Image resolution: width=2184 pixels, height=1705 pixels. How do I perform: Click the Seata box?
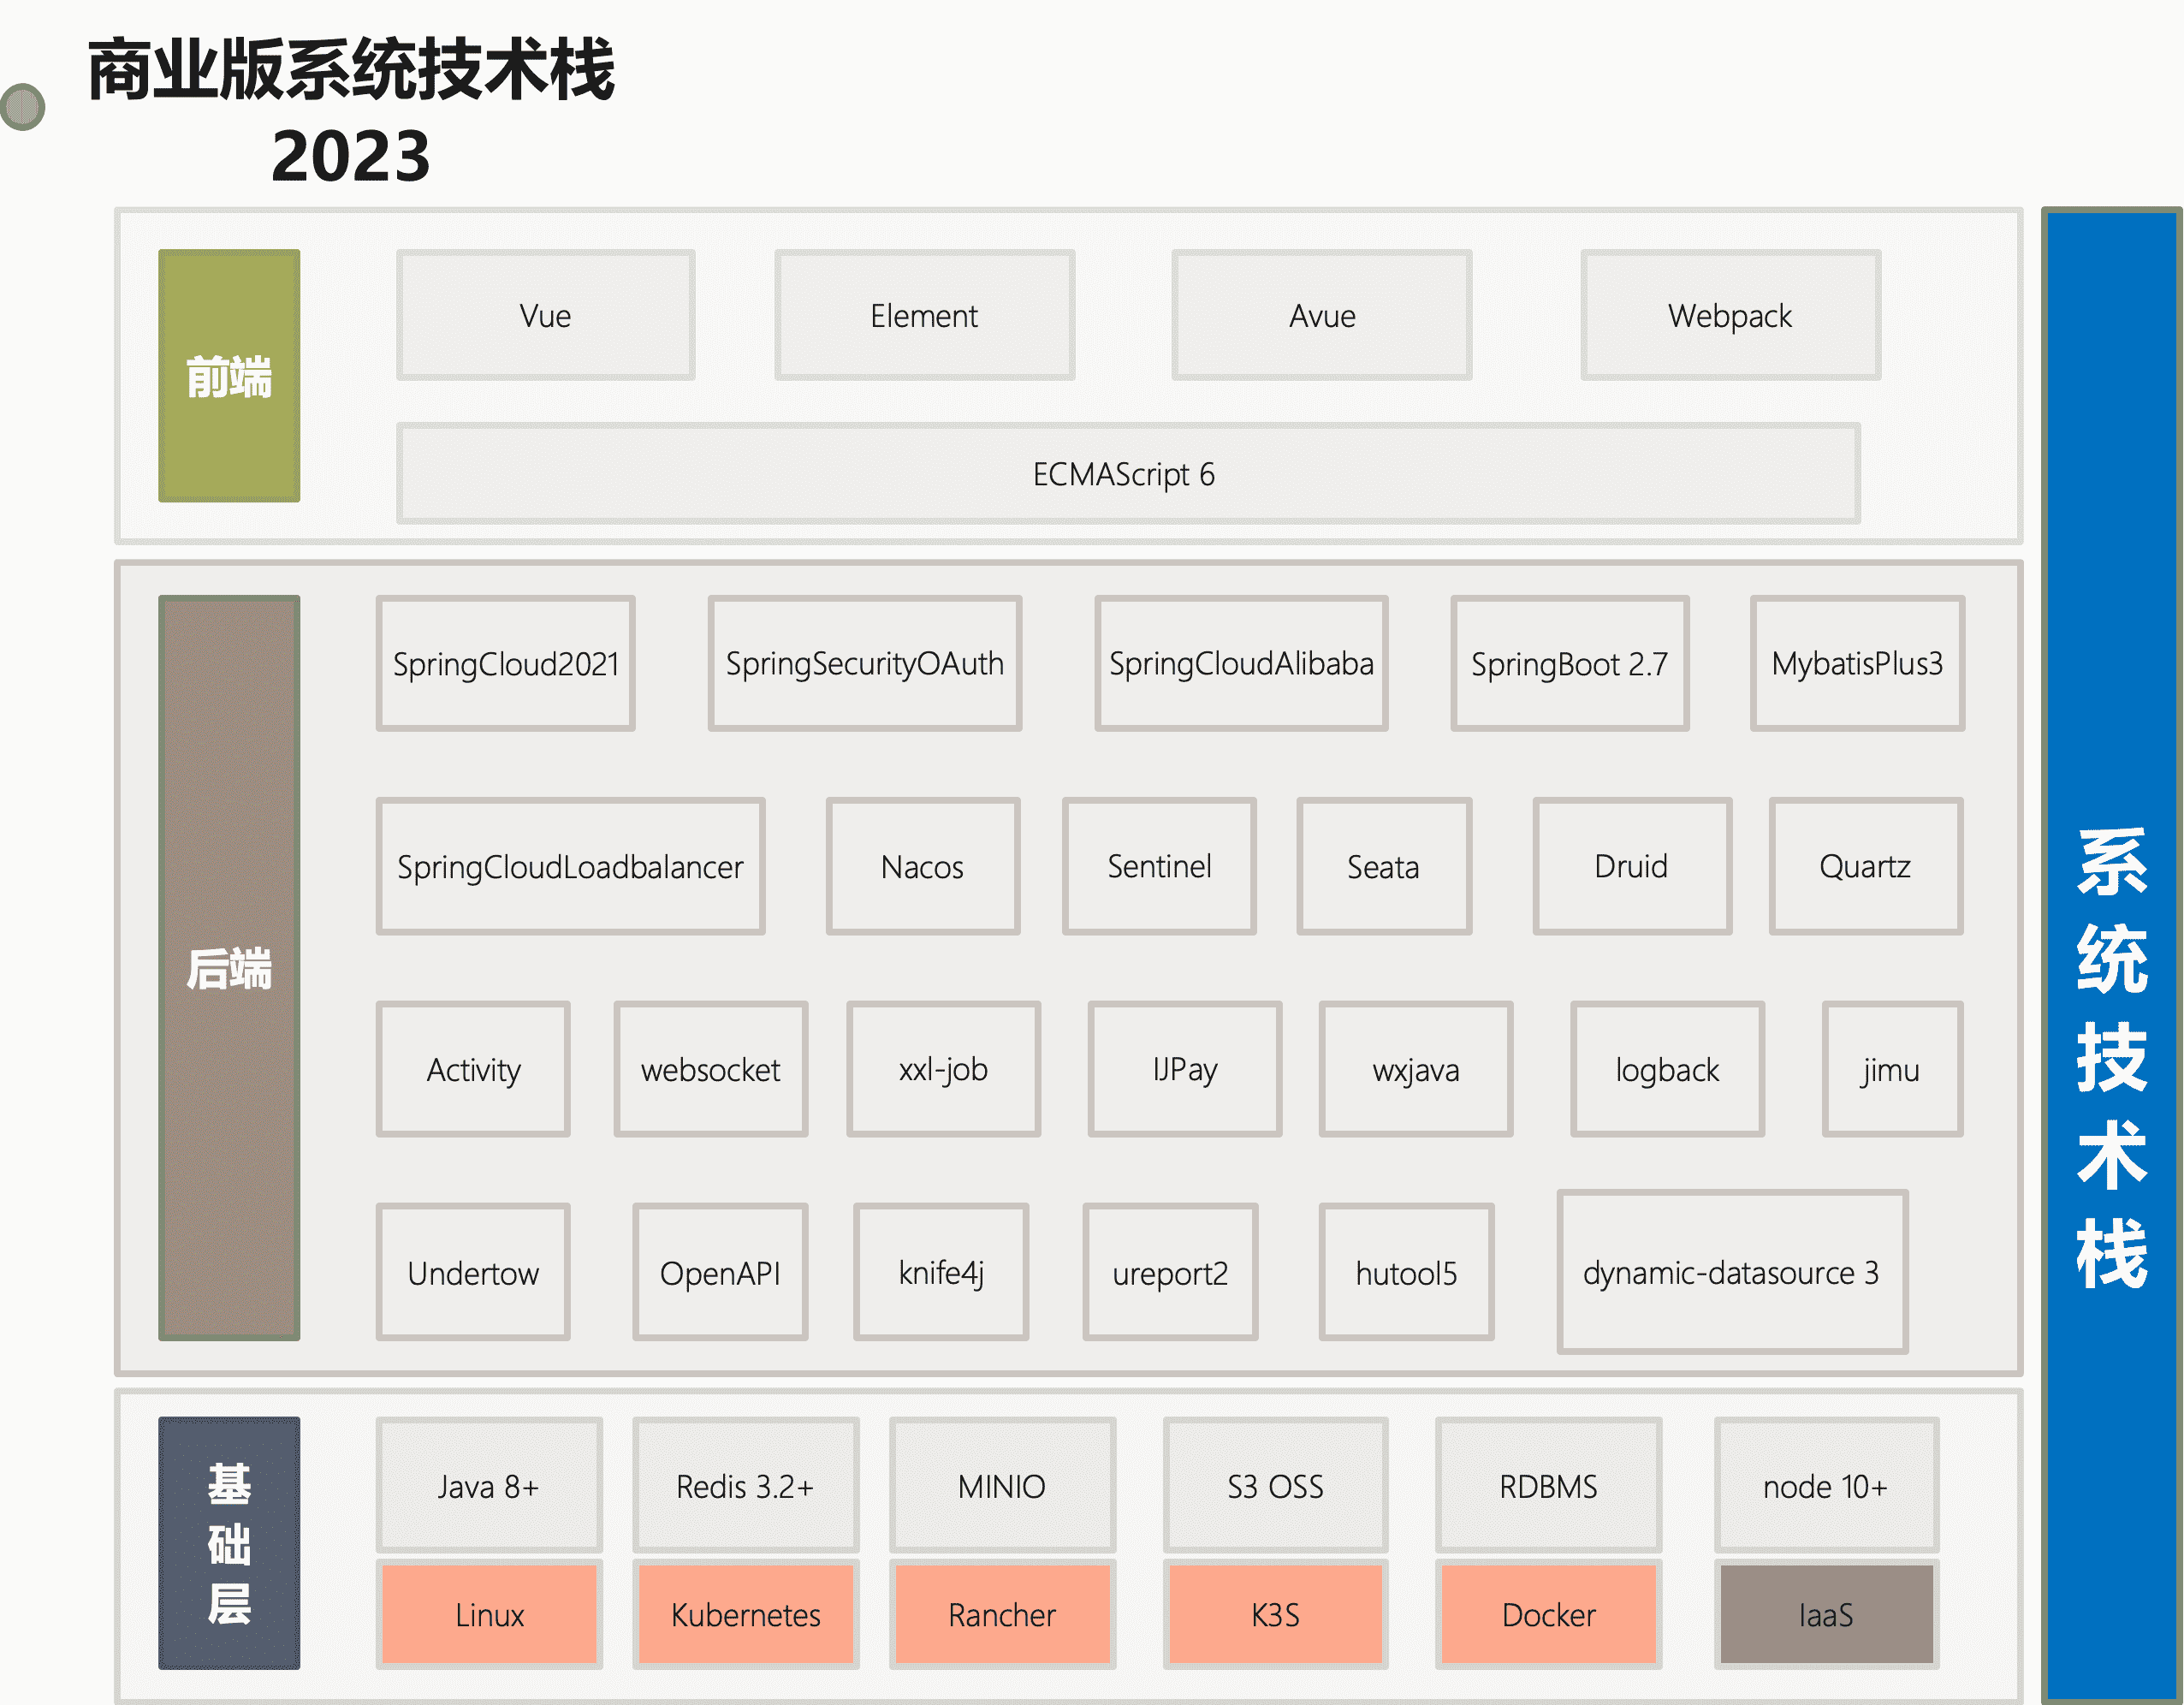[x=1384, y=866]
